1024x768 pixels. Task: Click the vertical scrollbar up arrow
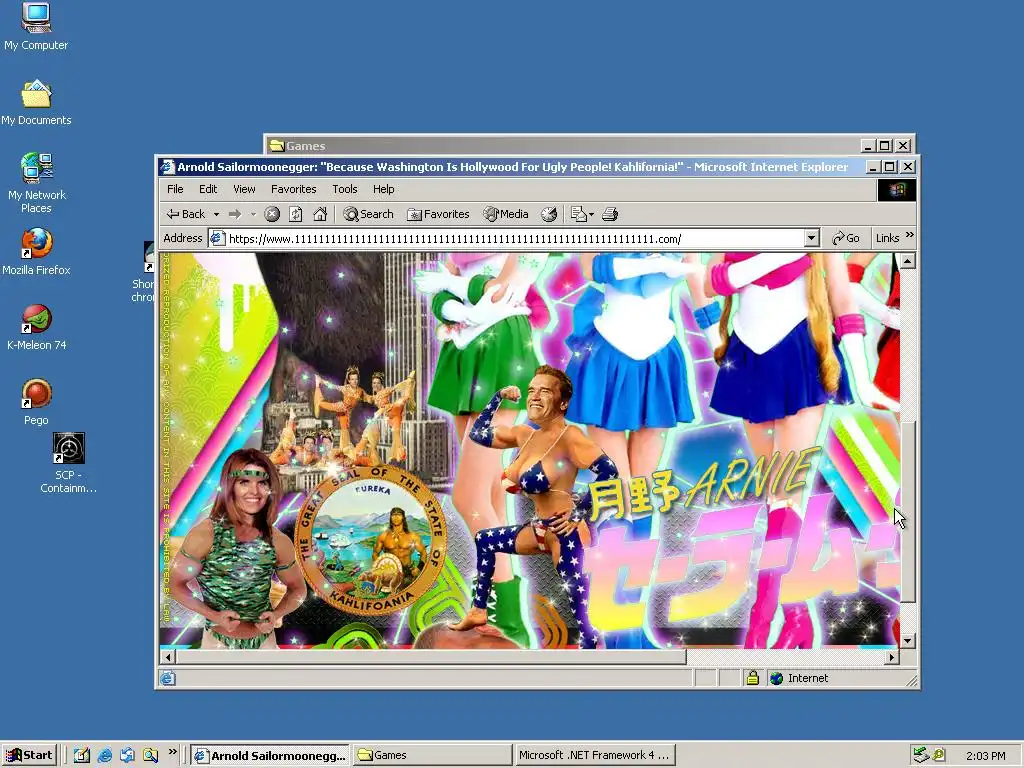click(907, 261)
